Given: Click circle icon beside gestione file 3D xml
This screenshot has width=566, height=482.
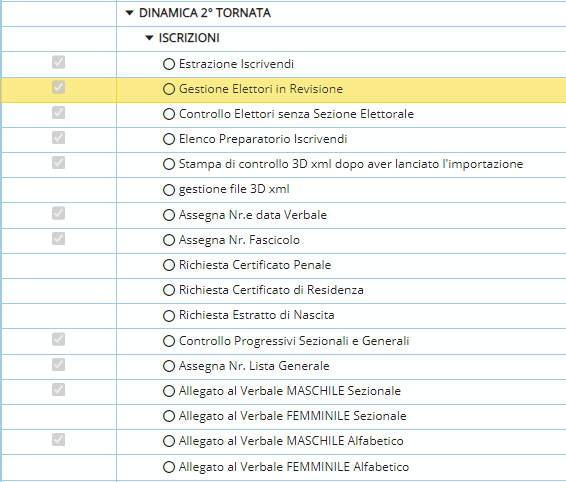Looking at the screenshot, I should [169, 190].
